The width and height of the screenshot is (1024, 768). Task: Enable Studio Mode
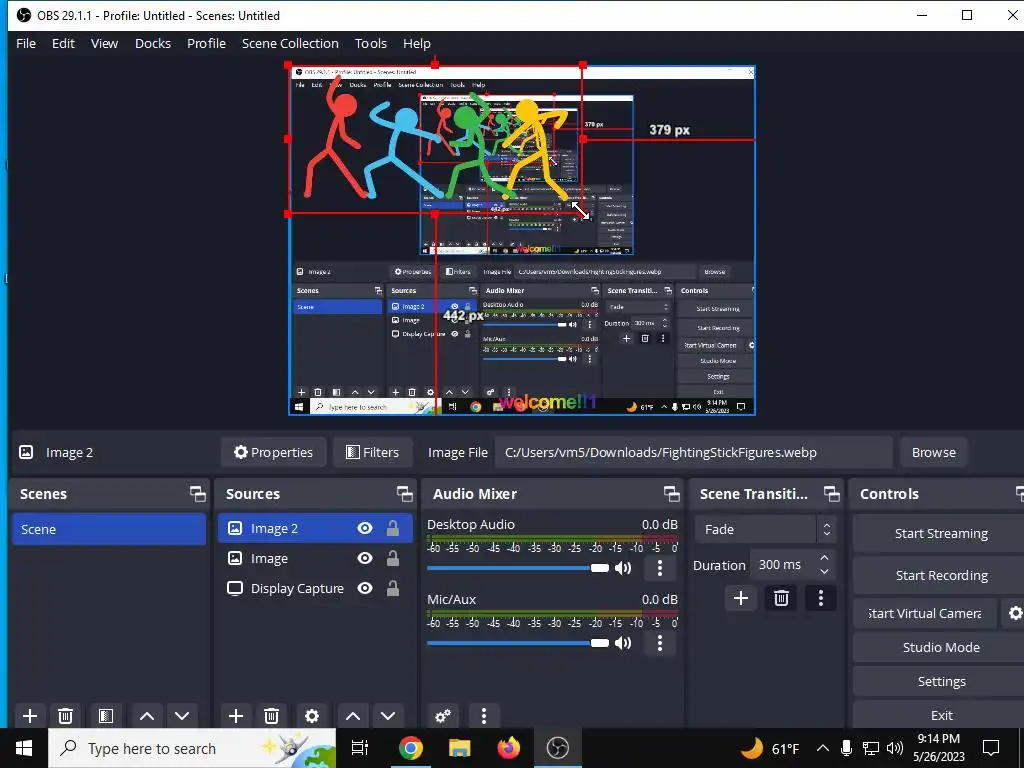coord(940,647)
